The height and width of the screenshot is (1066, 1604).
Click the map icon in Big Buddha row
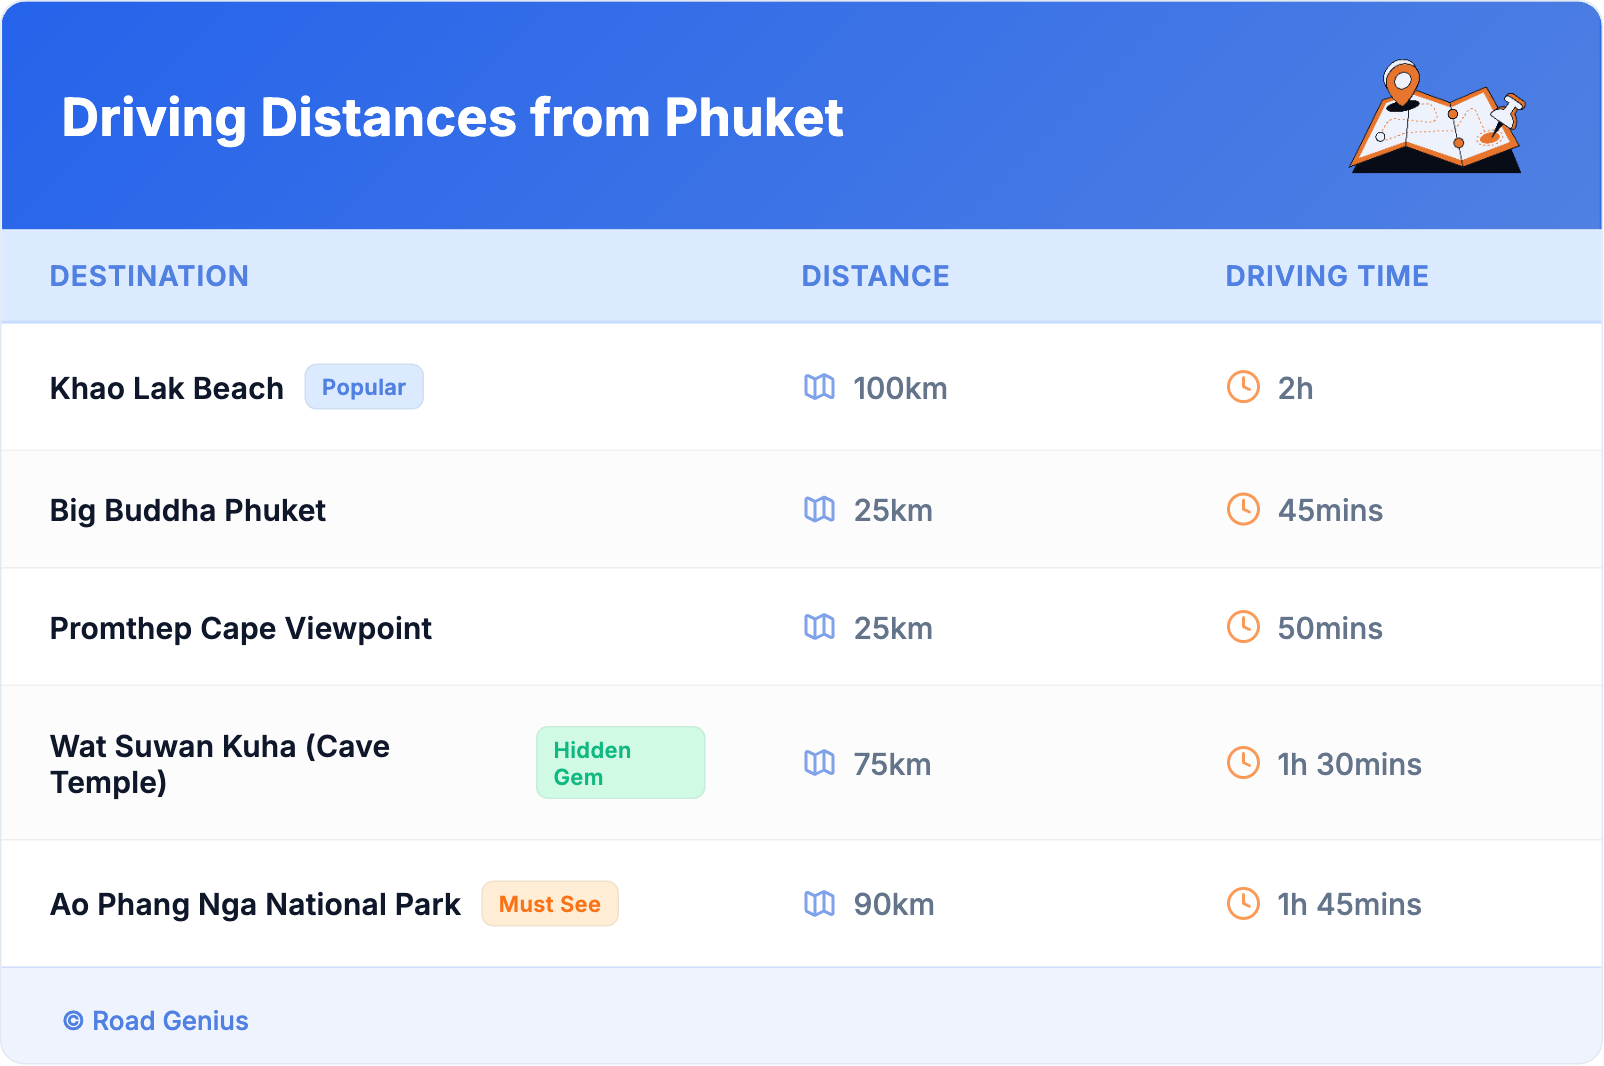[x=819, y=510]
